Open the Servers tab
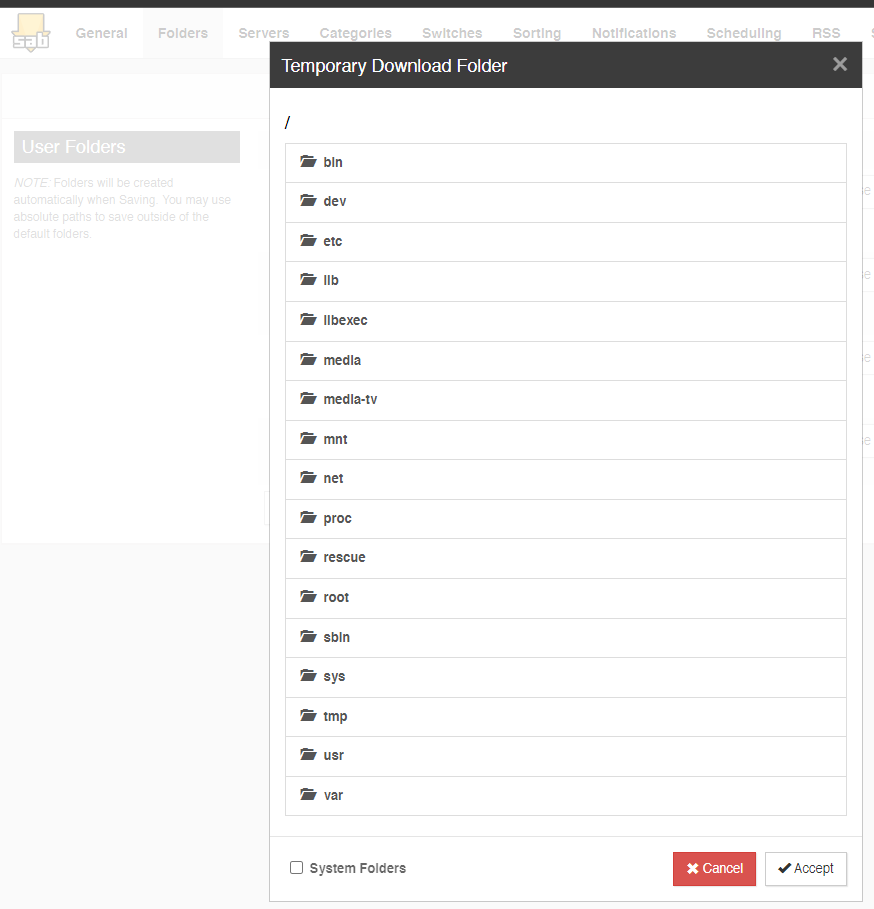The height and width of the screenshot is (909, 874). (264, 33)
